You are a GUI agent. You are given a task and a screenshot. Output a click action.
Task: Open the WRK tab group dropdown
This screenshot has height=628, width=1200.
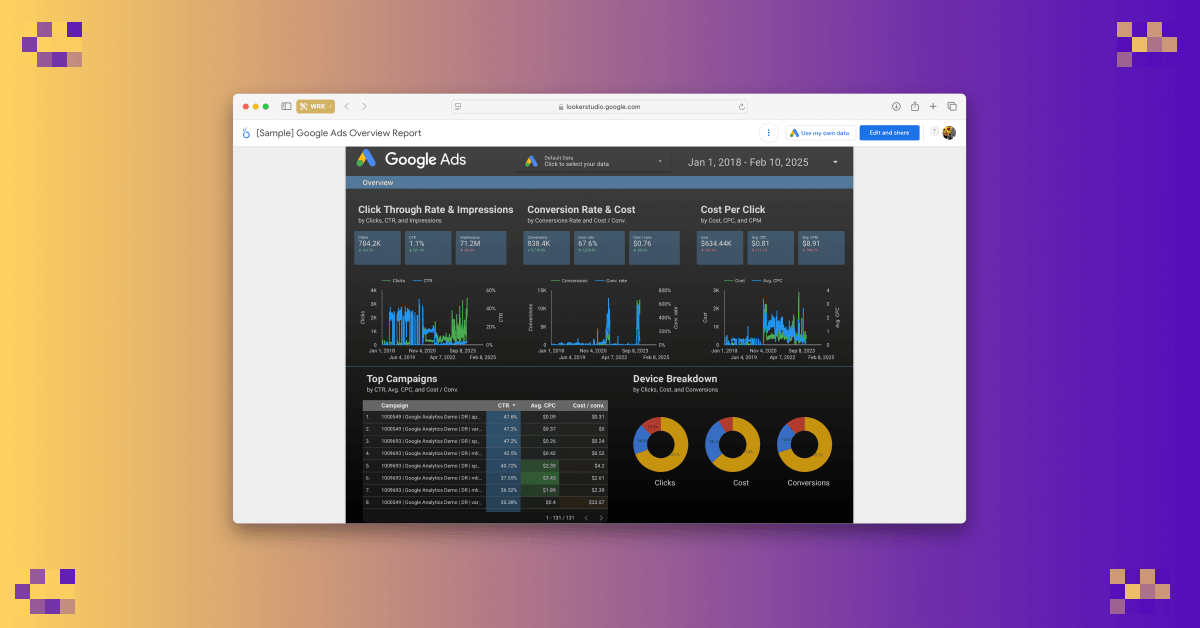[315, 106]
